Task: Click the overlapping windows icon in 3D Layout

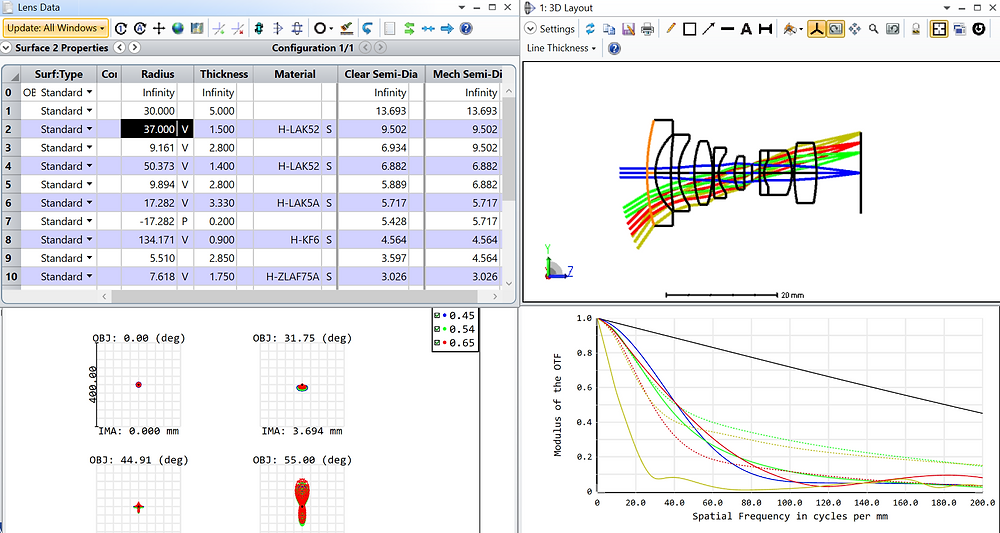Action: coord(959,29)
